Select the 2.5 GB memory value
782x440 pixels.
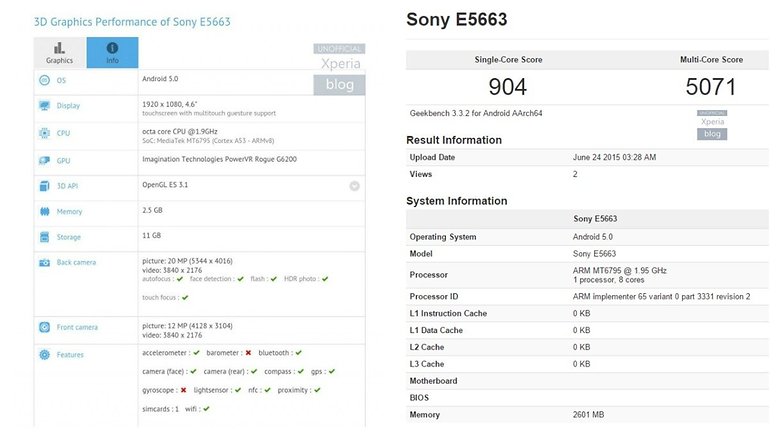click(x=152, y=210)
